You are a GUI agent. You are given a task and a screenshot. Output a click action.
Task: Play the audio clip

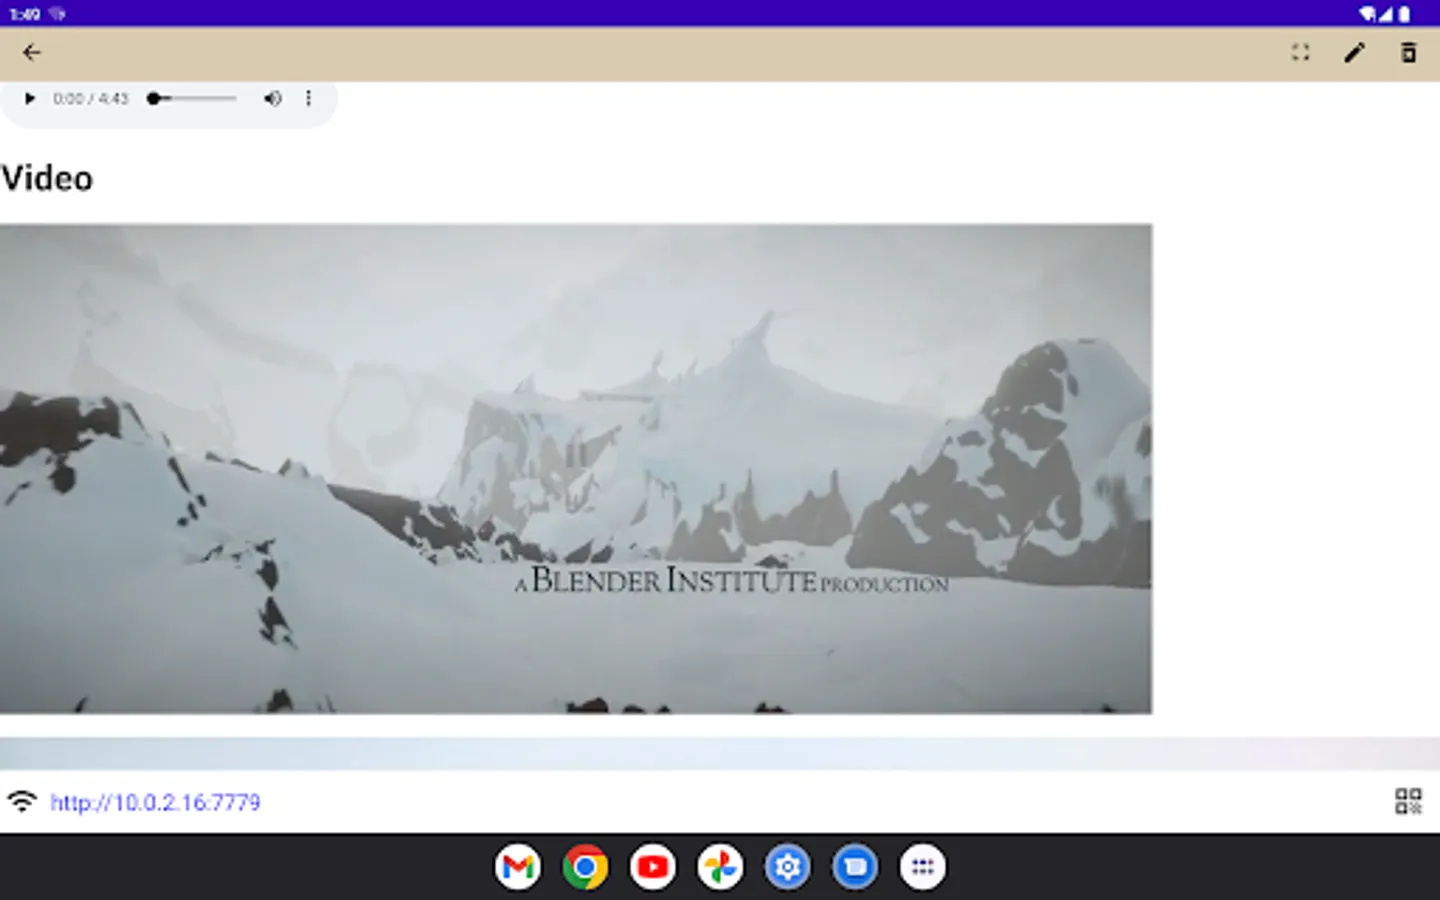pos(30,98)
